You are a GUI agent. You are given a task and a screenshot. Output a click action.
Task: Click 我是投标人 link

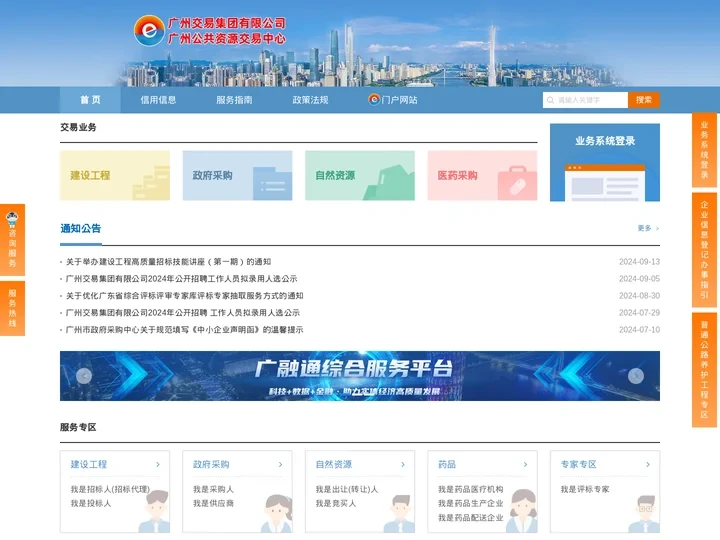click(x=91, y=504)
